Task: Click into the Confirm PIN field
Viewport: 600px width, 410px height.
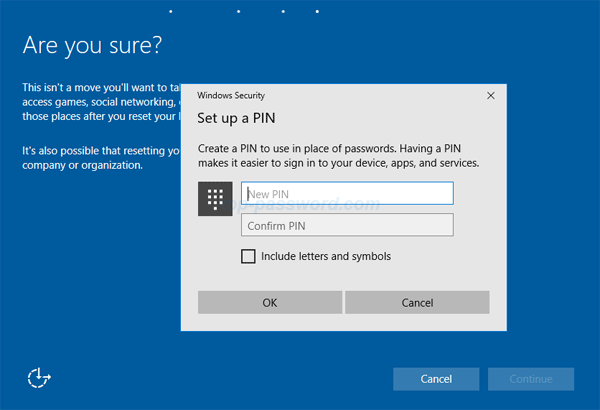Action: tap(347, 225)
